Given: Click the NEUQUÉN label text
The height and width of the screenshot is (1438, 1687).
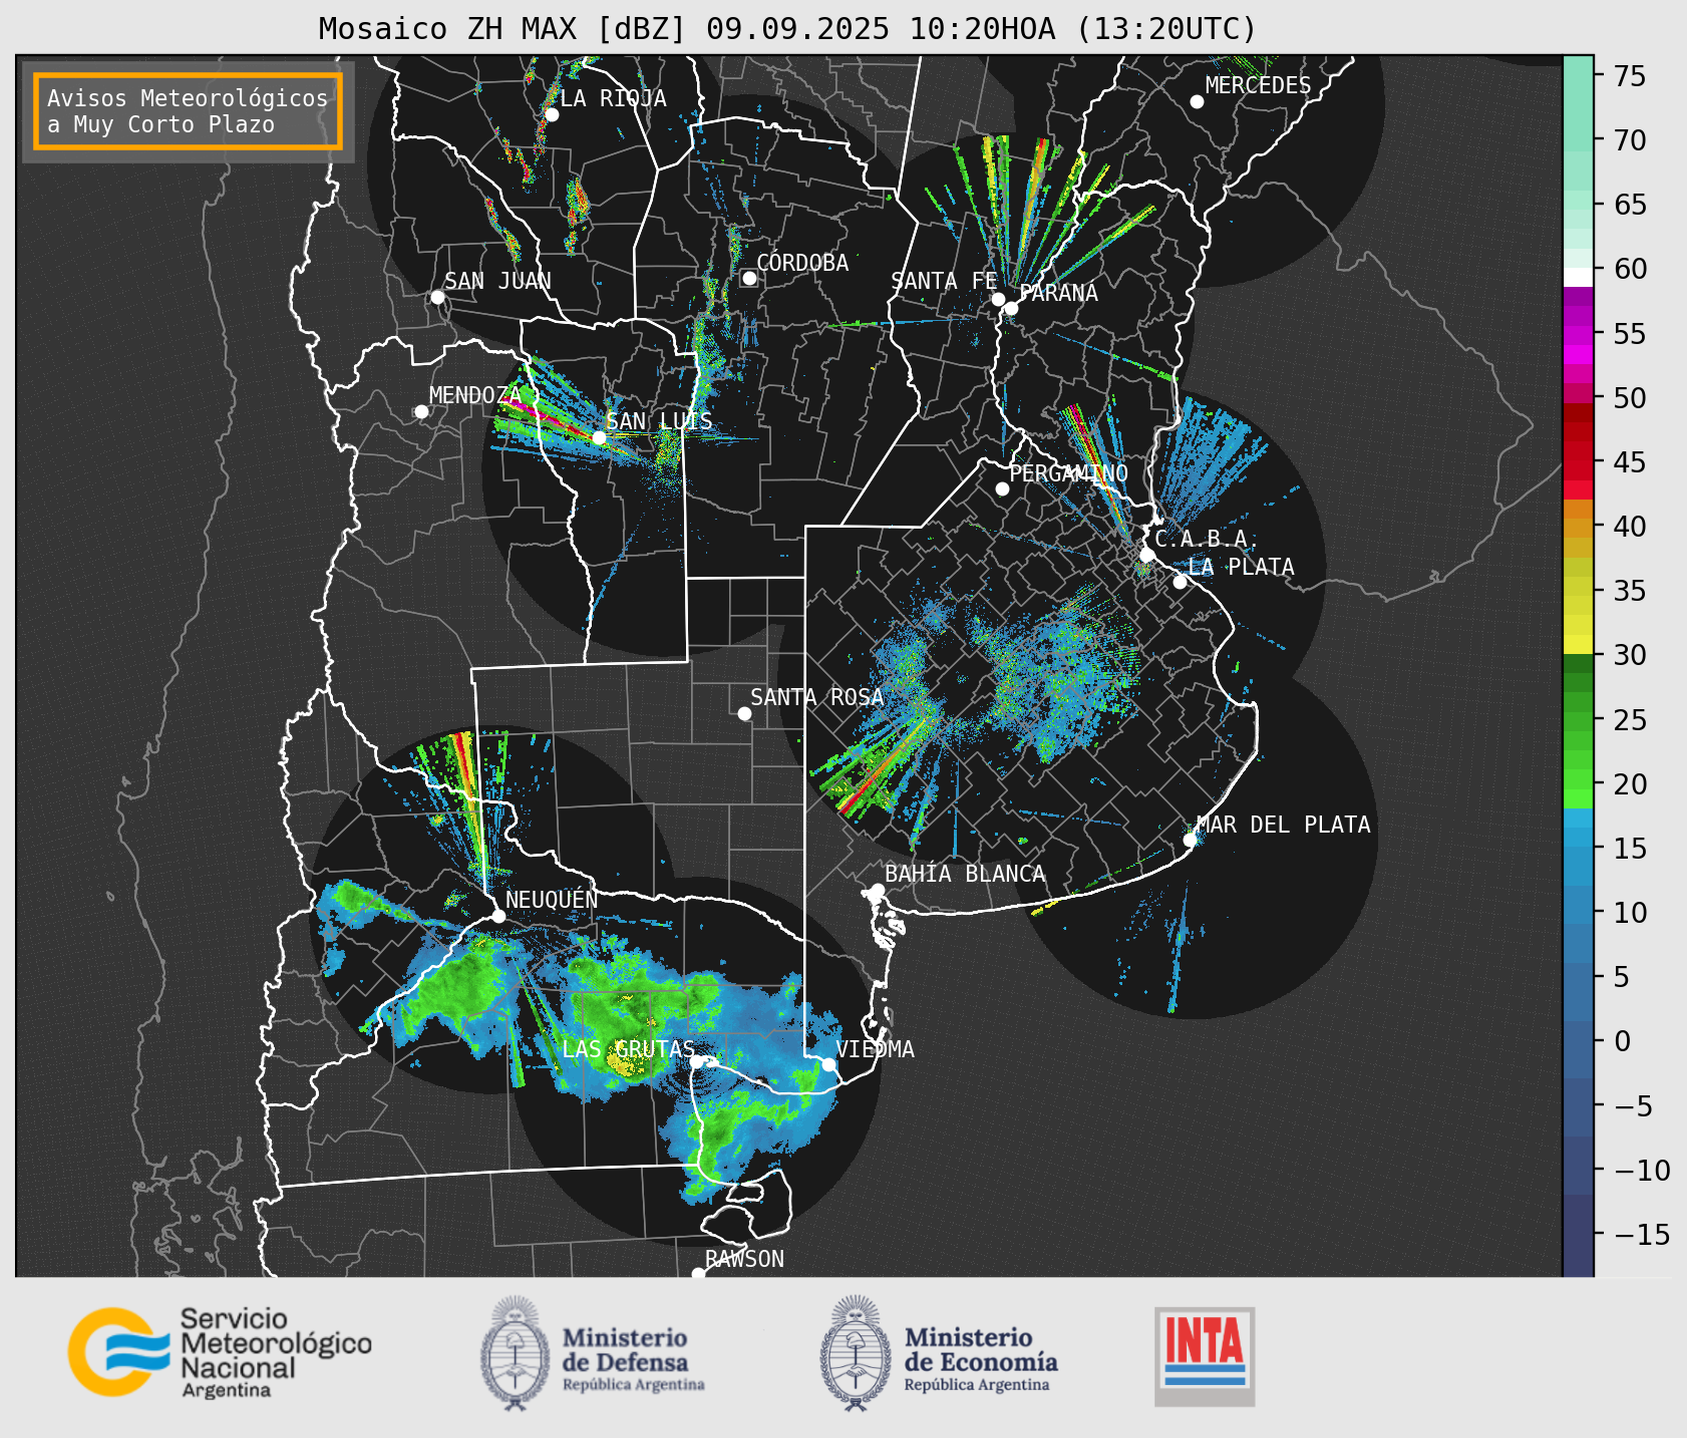Looking at the screenshot, I should [x=551, y=899].
